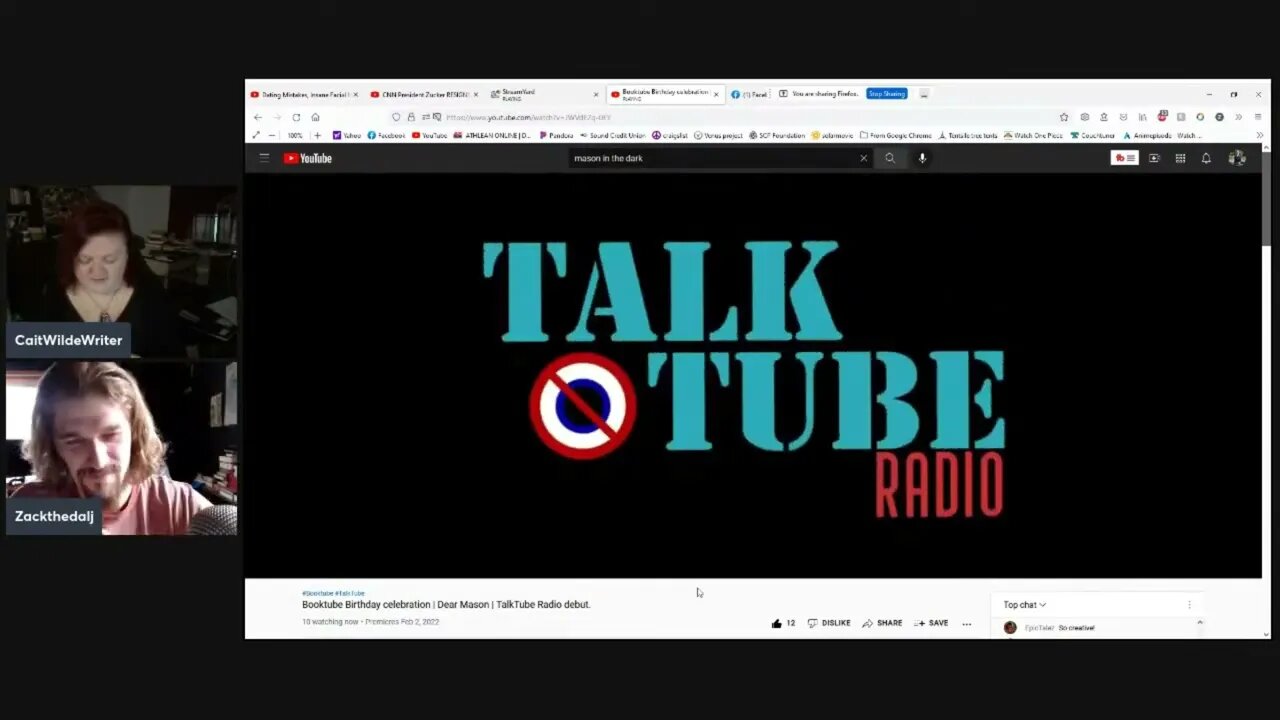This screenshot has width=1280, height=720.
Task: Clear the YouTube search box text
Action: (x=863, y=158)
